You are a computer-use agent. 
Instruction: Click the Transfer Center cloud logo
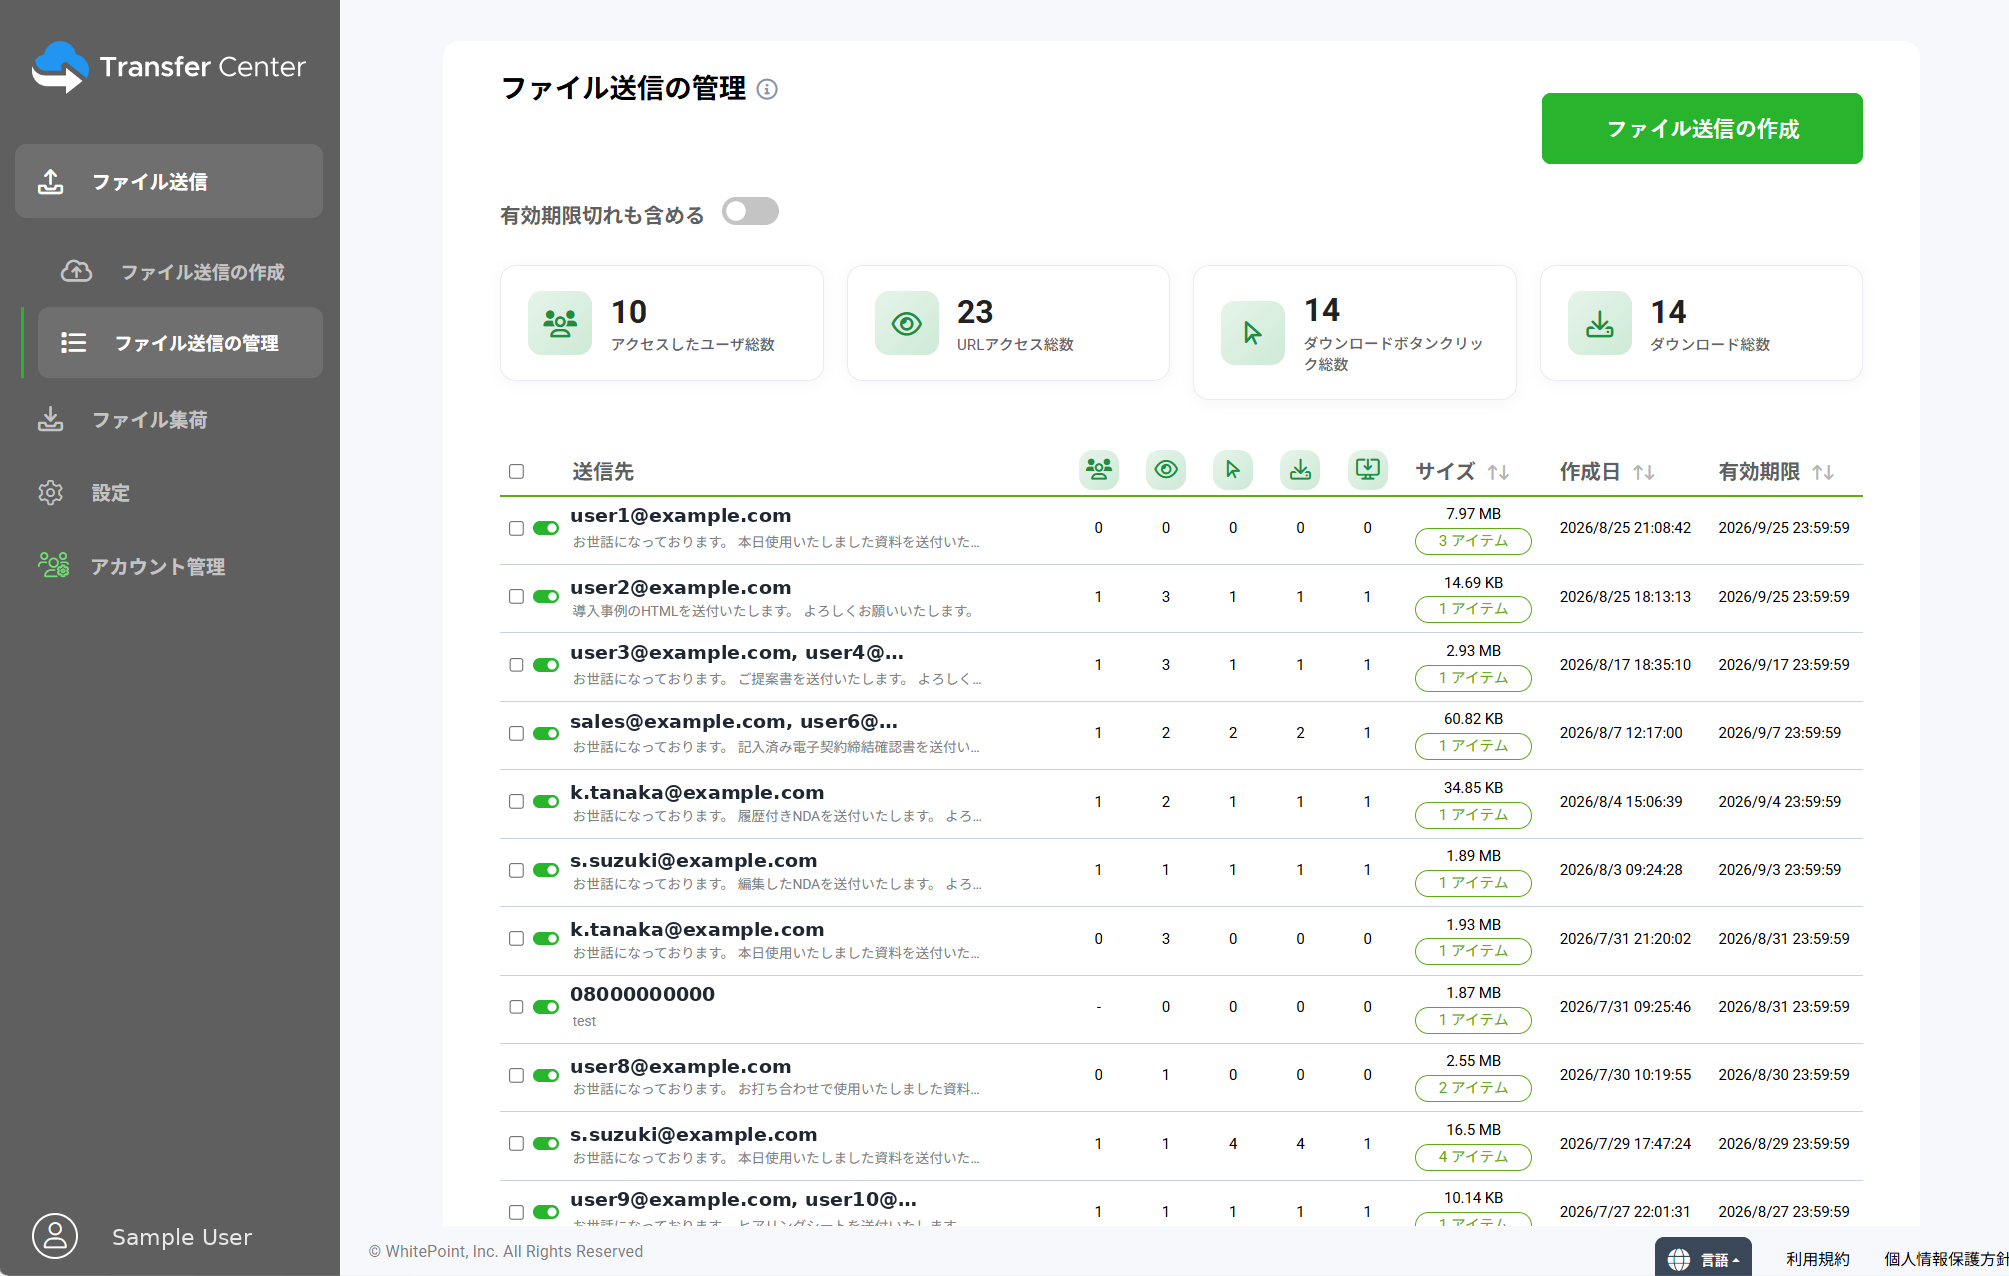tap(60, 67)
